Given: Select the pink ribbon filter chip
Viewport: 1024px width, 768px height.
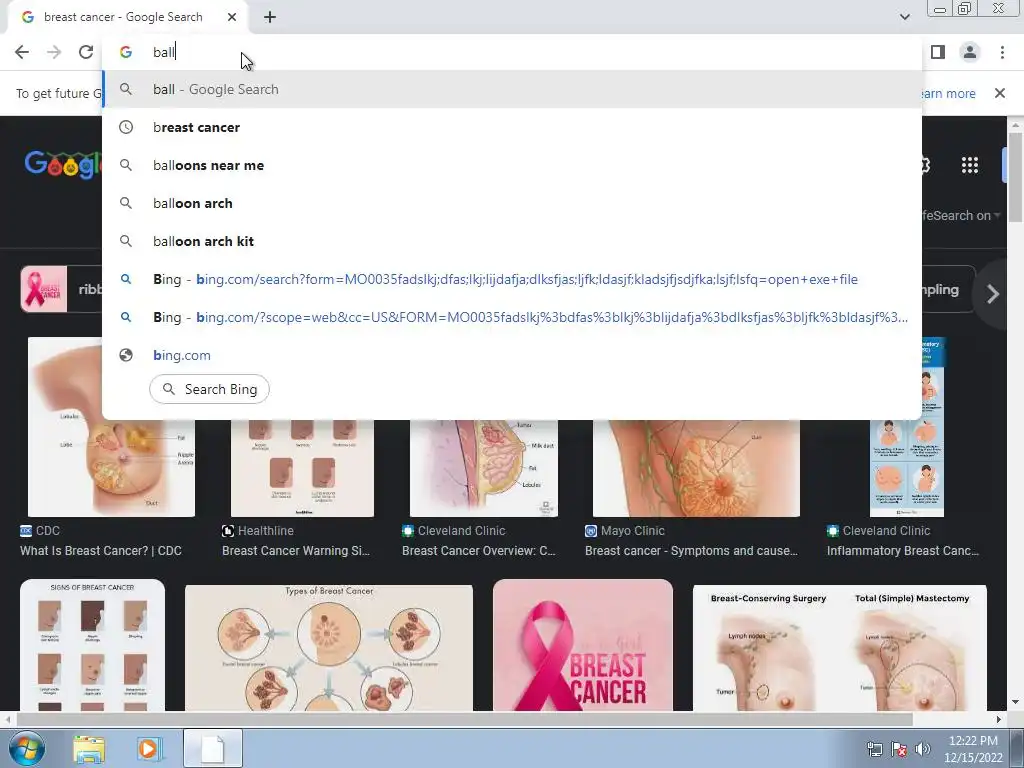Looking at the screenshot, I should 61,289.
